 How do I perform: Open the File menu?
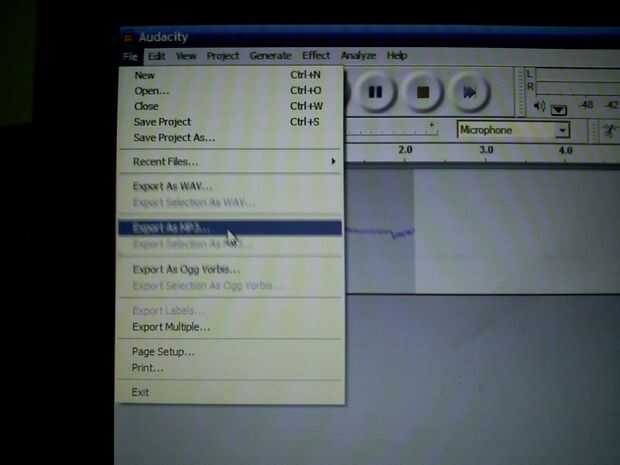point(130,56)
